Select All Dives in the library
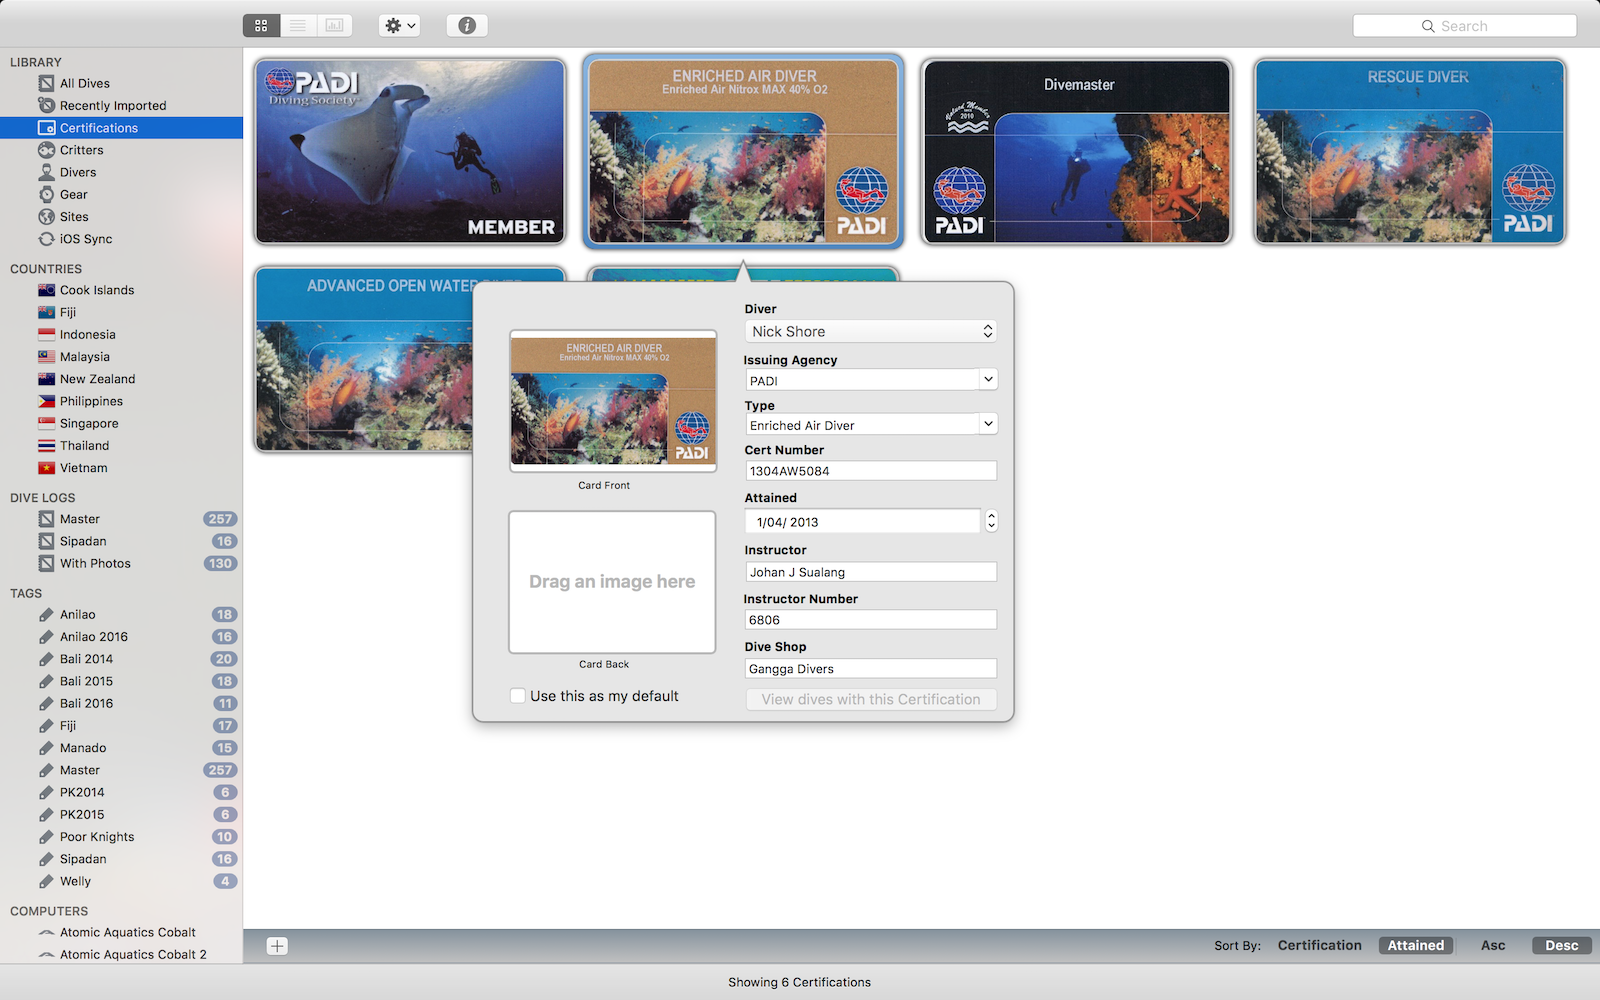 (x=84, y=84)
